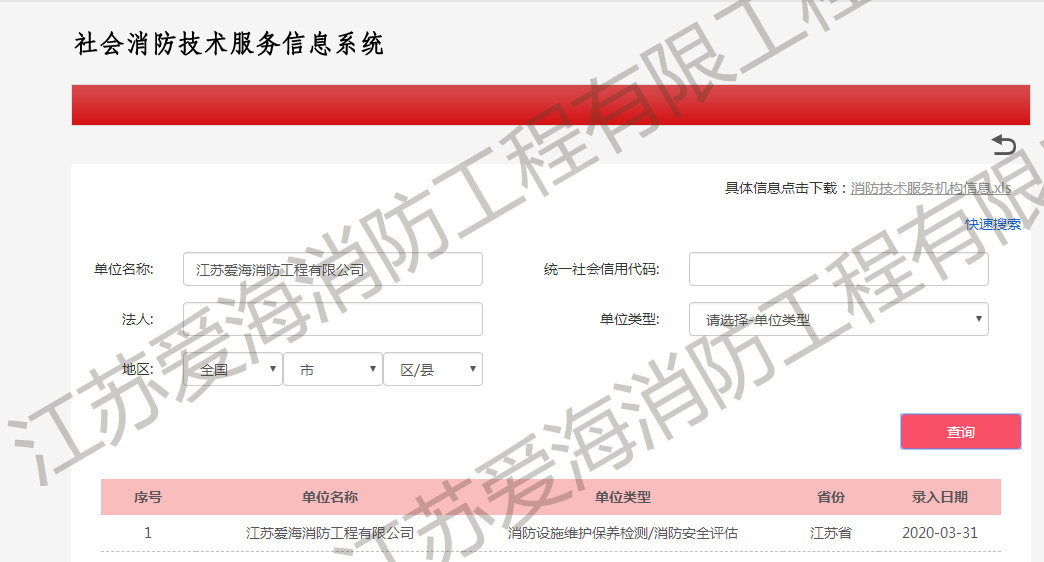The image size is (1044, 562).
Task: Open the 单位类型 dropdown
Action: pos(838,319)
